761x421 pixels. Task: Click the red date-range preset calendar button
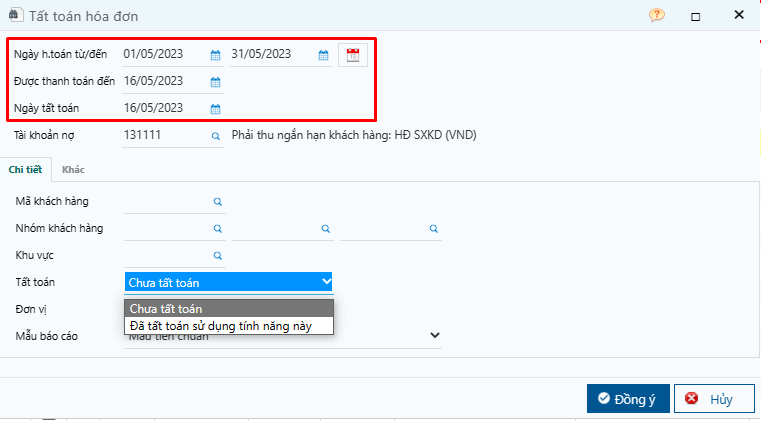pyautogui.click(x=353, y=55)
